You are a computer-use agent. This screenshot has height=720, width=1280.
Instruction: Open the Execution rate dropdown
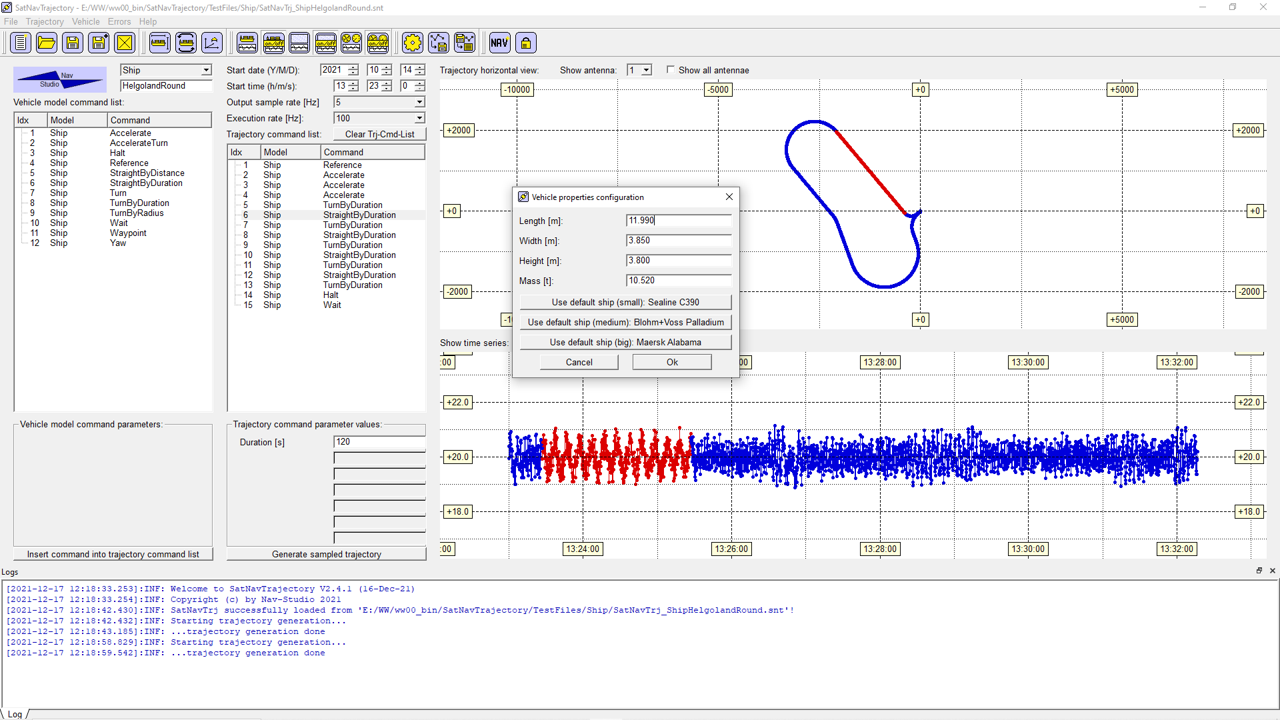point(419,118)
